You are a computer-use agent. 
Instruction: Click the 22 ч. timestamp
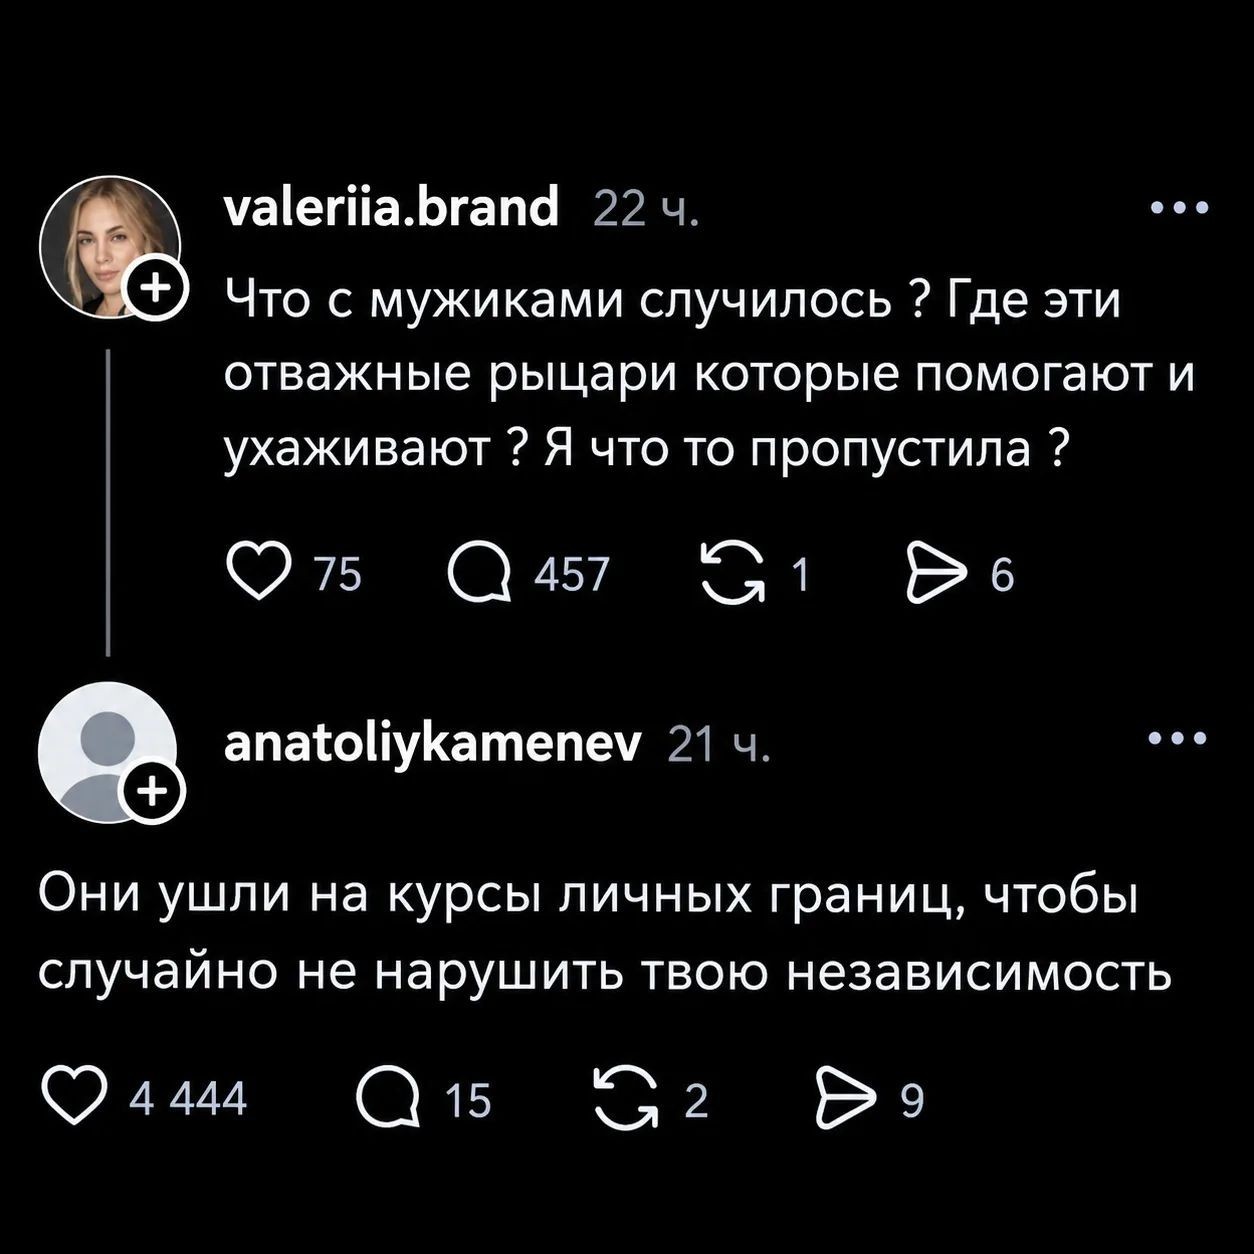[x=646, y=208]
